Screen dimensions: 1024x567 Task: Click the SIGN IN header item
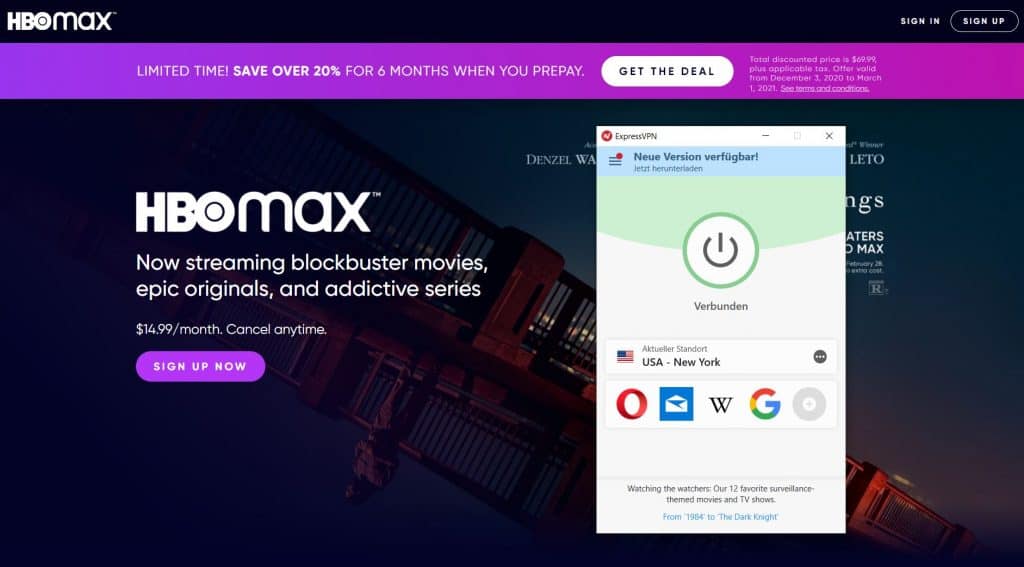coord(920,21)
